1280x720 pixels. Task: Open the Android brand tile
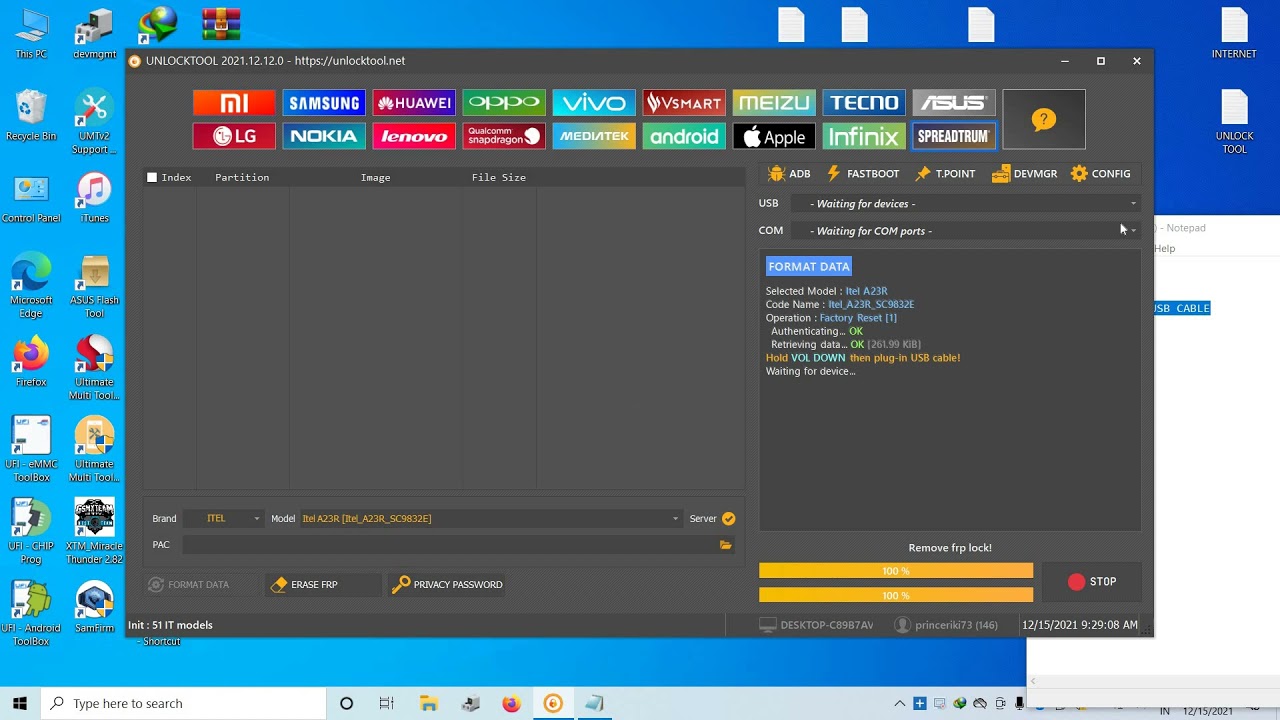pyautogui.click(x=684, y=136)
